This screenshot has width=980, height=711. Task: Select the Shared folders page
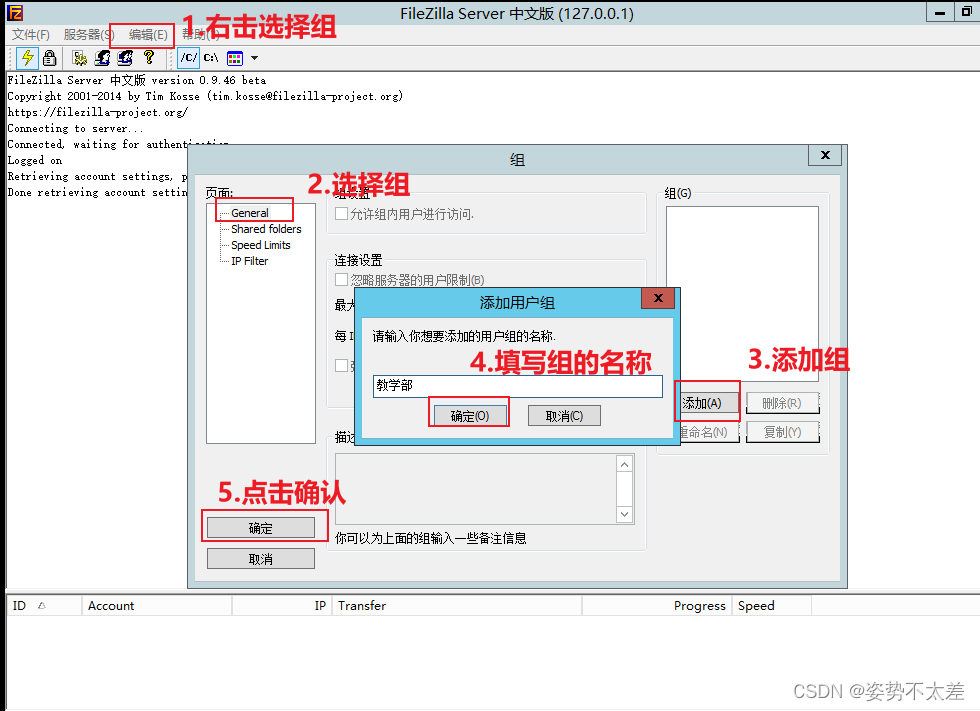[x=266, y=229]
